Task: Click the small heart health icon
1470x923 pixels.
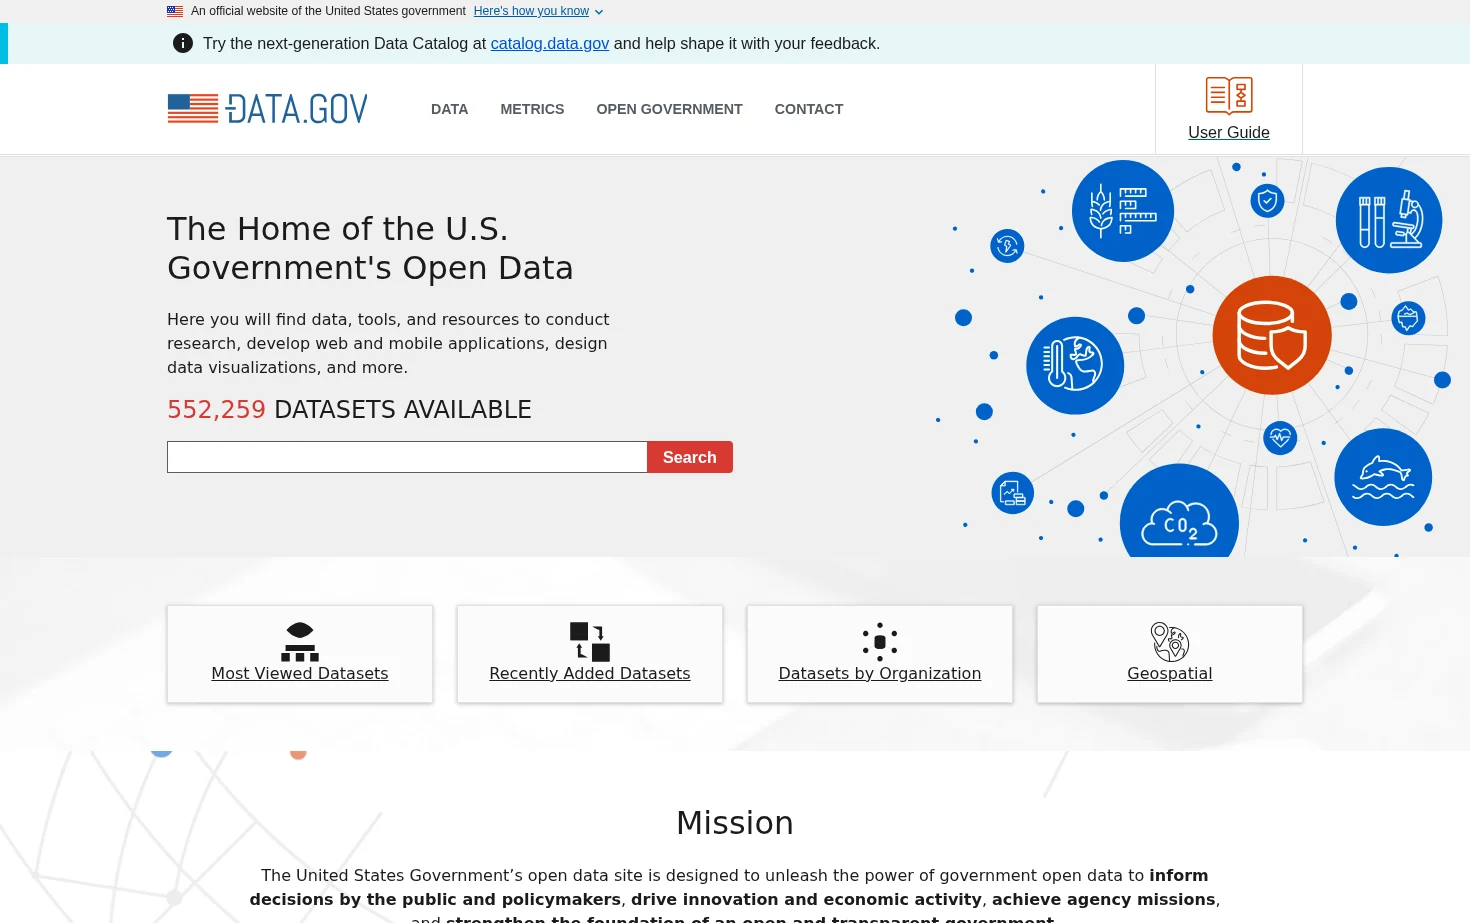Action: click(x=1280, y=438)
